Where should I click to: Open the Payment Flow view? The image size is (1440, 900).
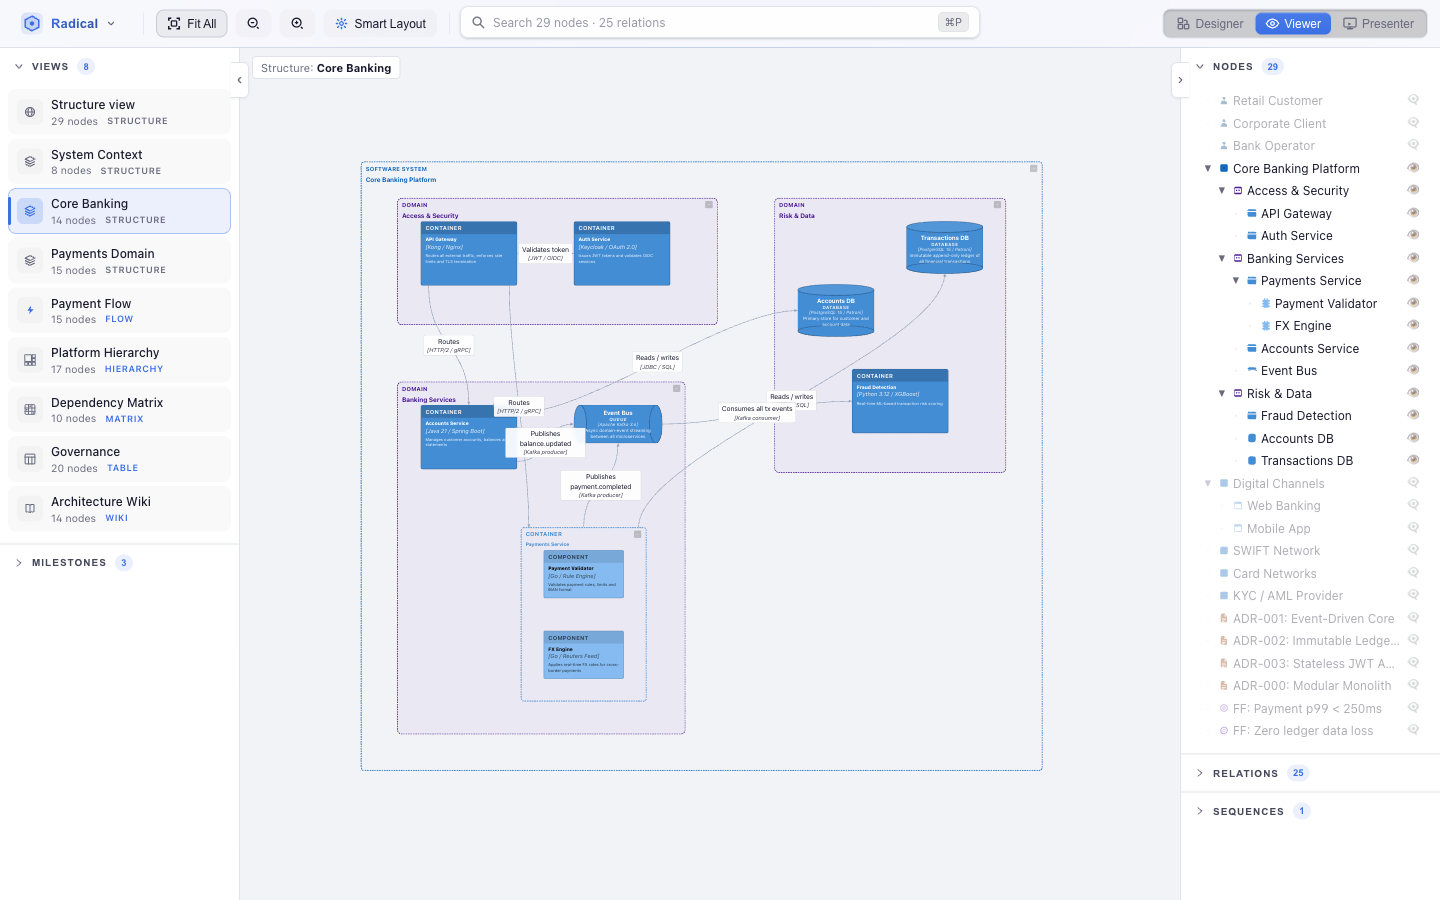(120, 310)
